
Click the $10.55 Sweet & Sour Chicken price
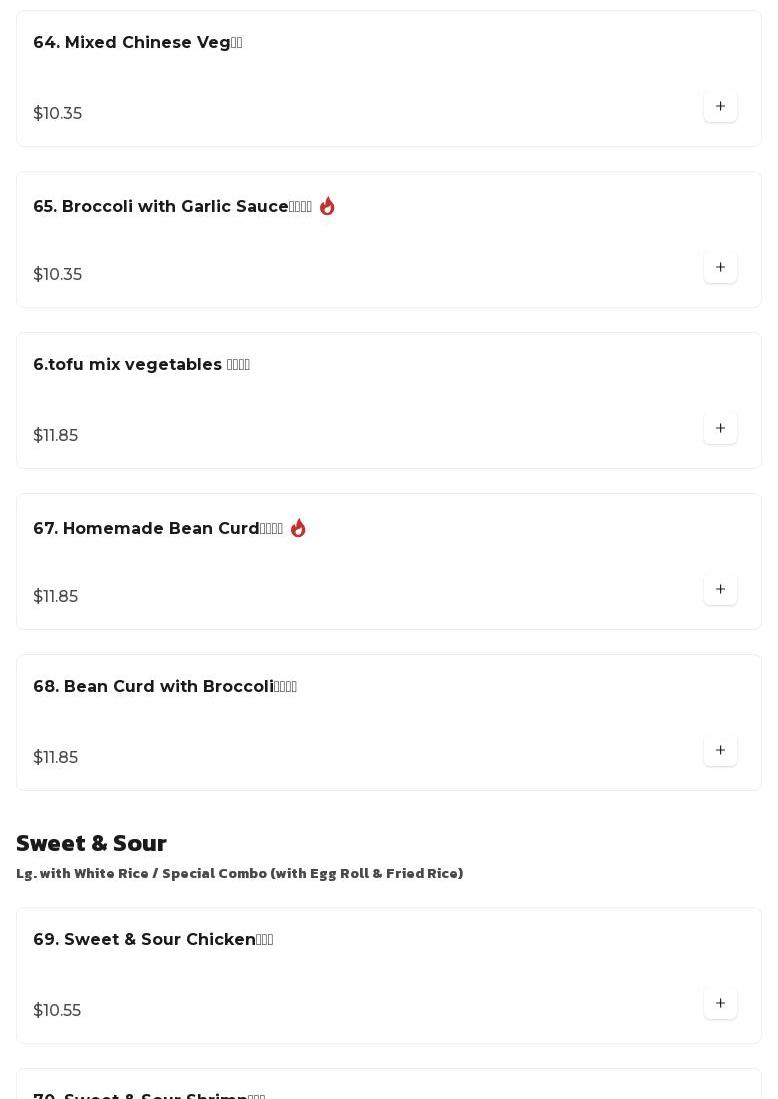click(x=57, y=1011)
